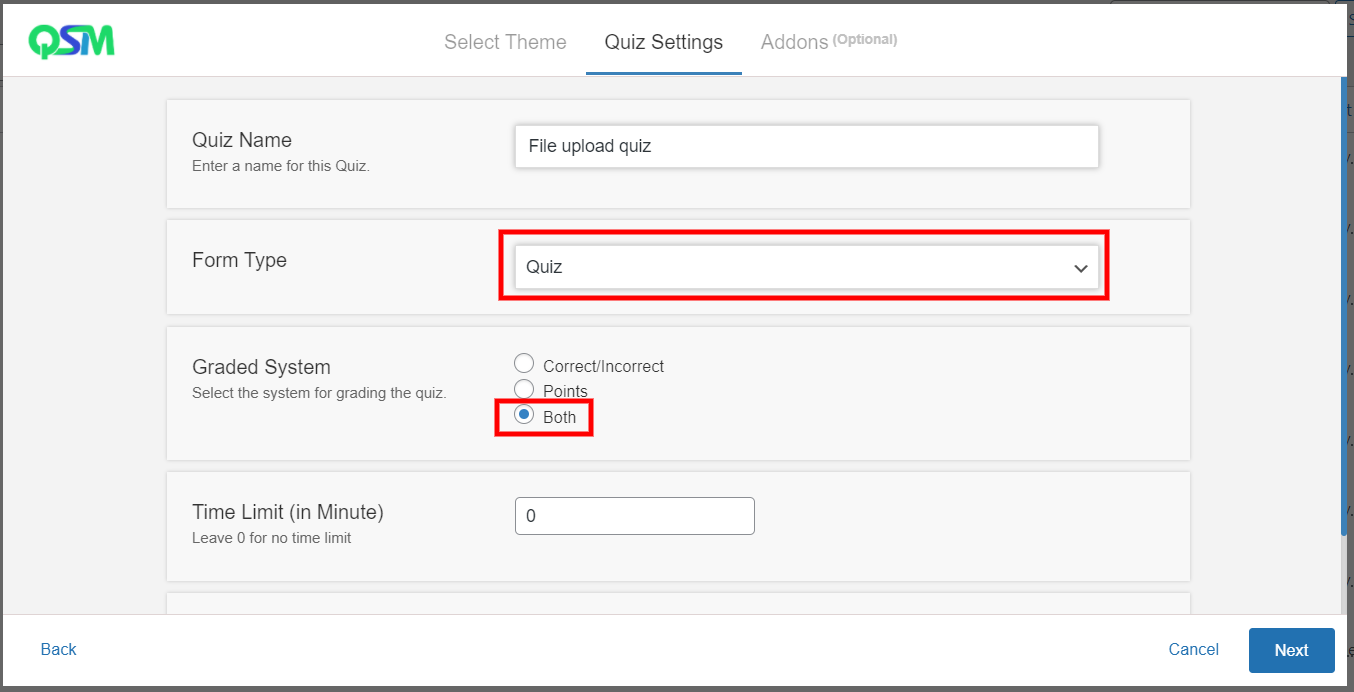Screen dimensions: 1354x692
Task: Click the Time Limit input field
Action: [x=634, y=516]
